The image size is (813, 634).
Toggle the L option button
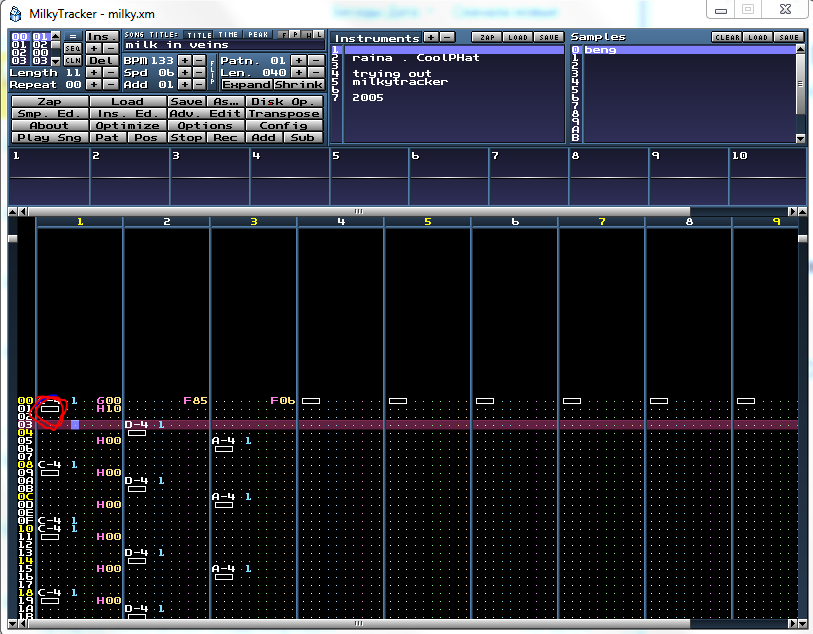coord(319,35)
